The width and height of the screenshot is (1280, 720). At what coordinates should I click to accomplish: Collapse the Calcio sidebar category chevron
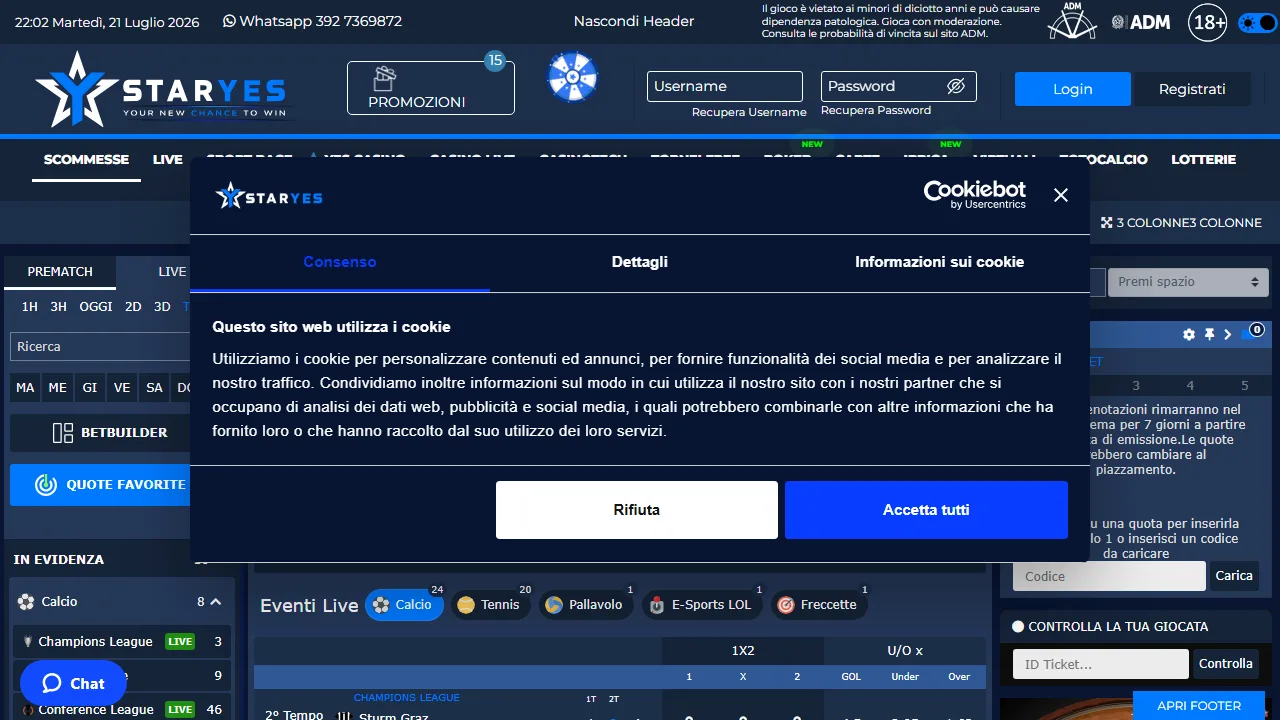pos(215,602)
